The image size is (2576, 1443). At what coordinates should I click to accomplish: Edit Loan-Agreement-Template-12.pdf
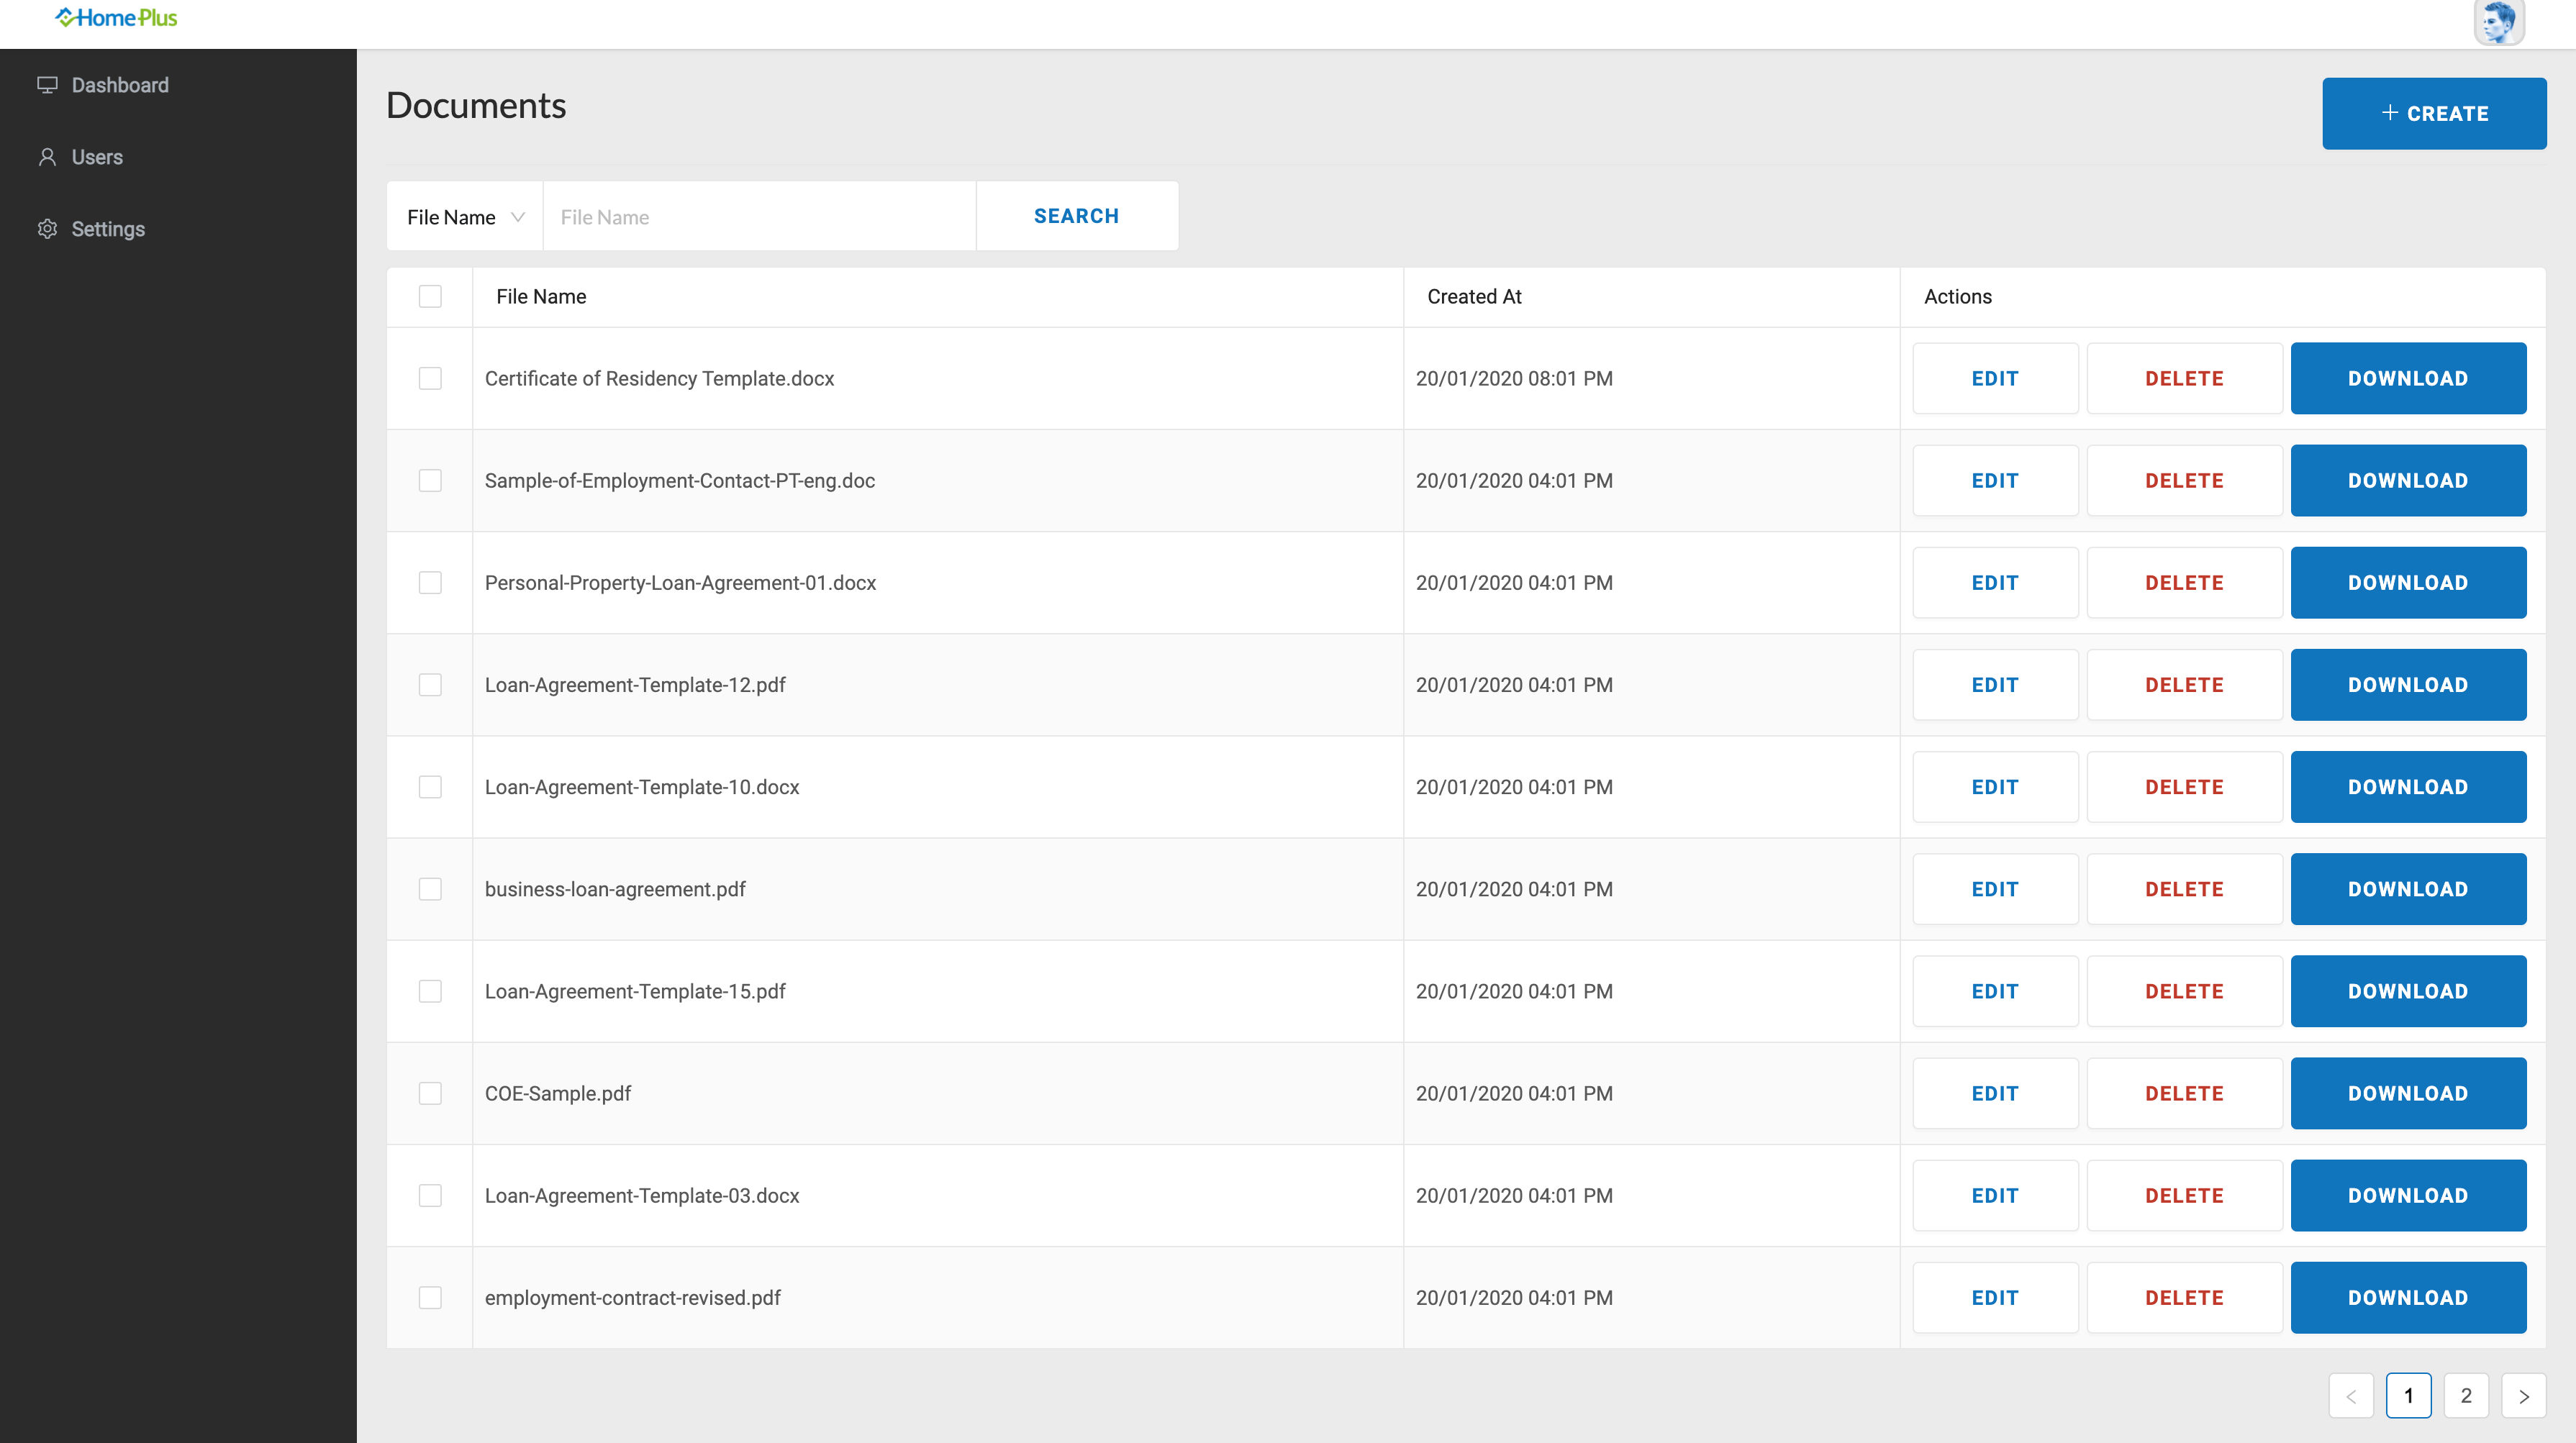(1995, 684)
